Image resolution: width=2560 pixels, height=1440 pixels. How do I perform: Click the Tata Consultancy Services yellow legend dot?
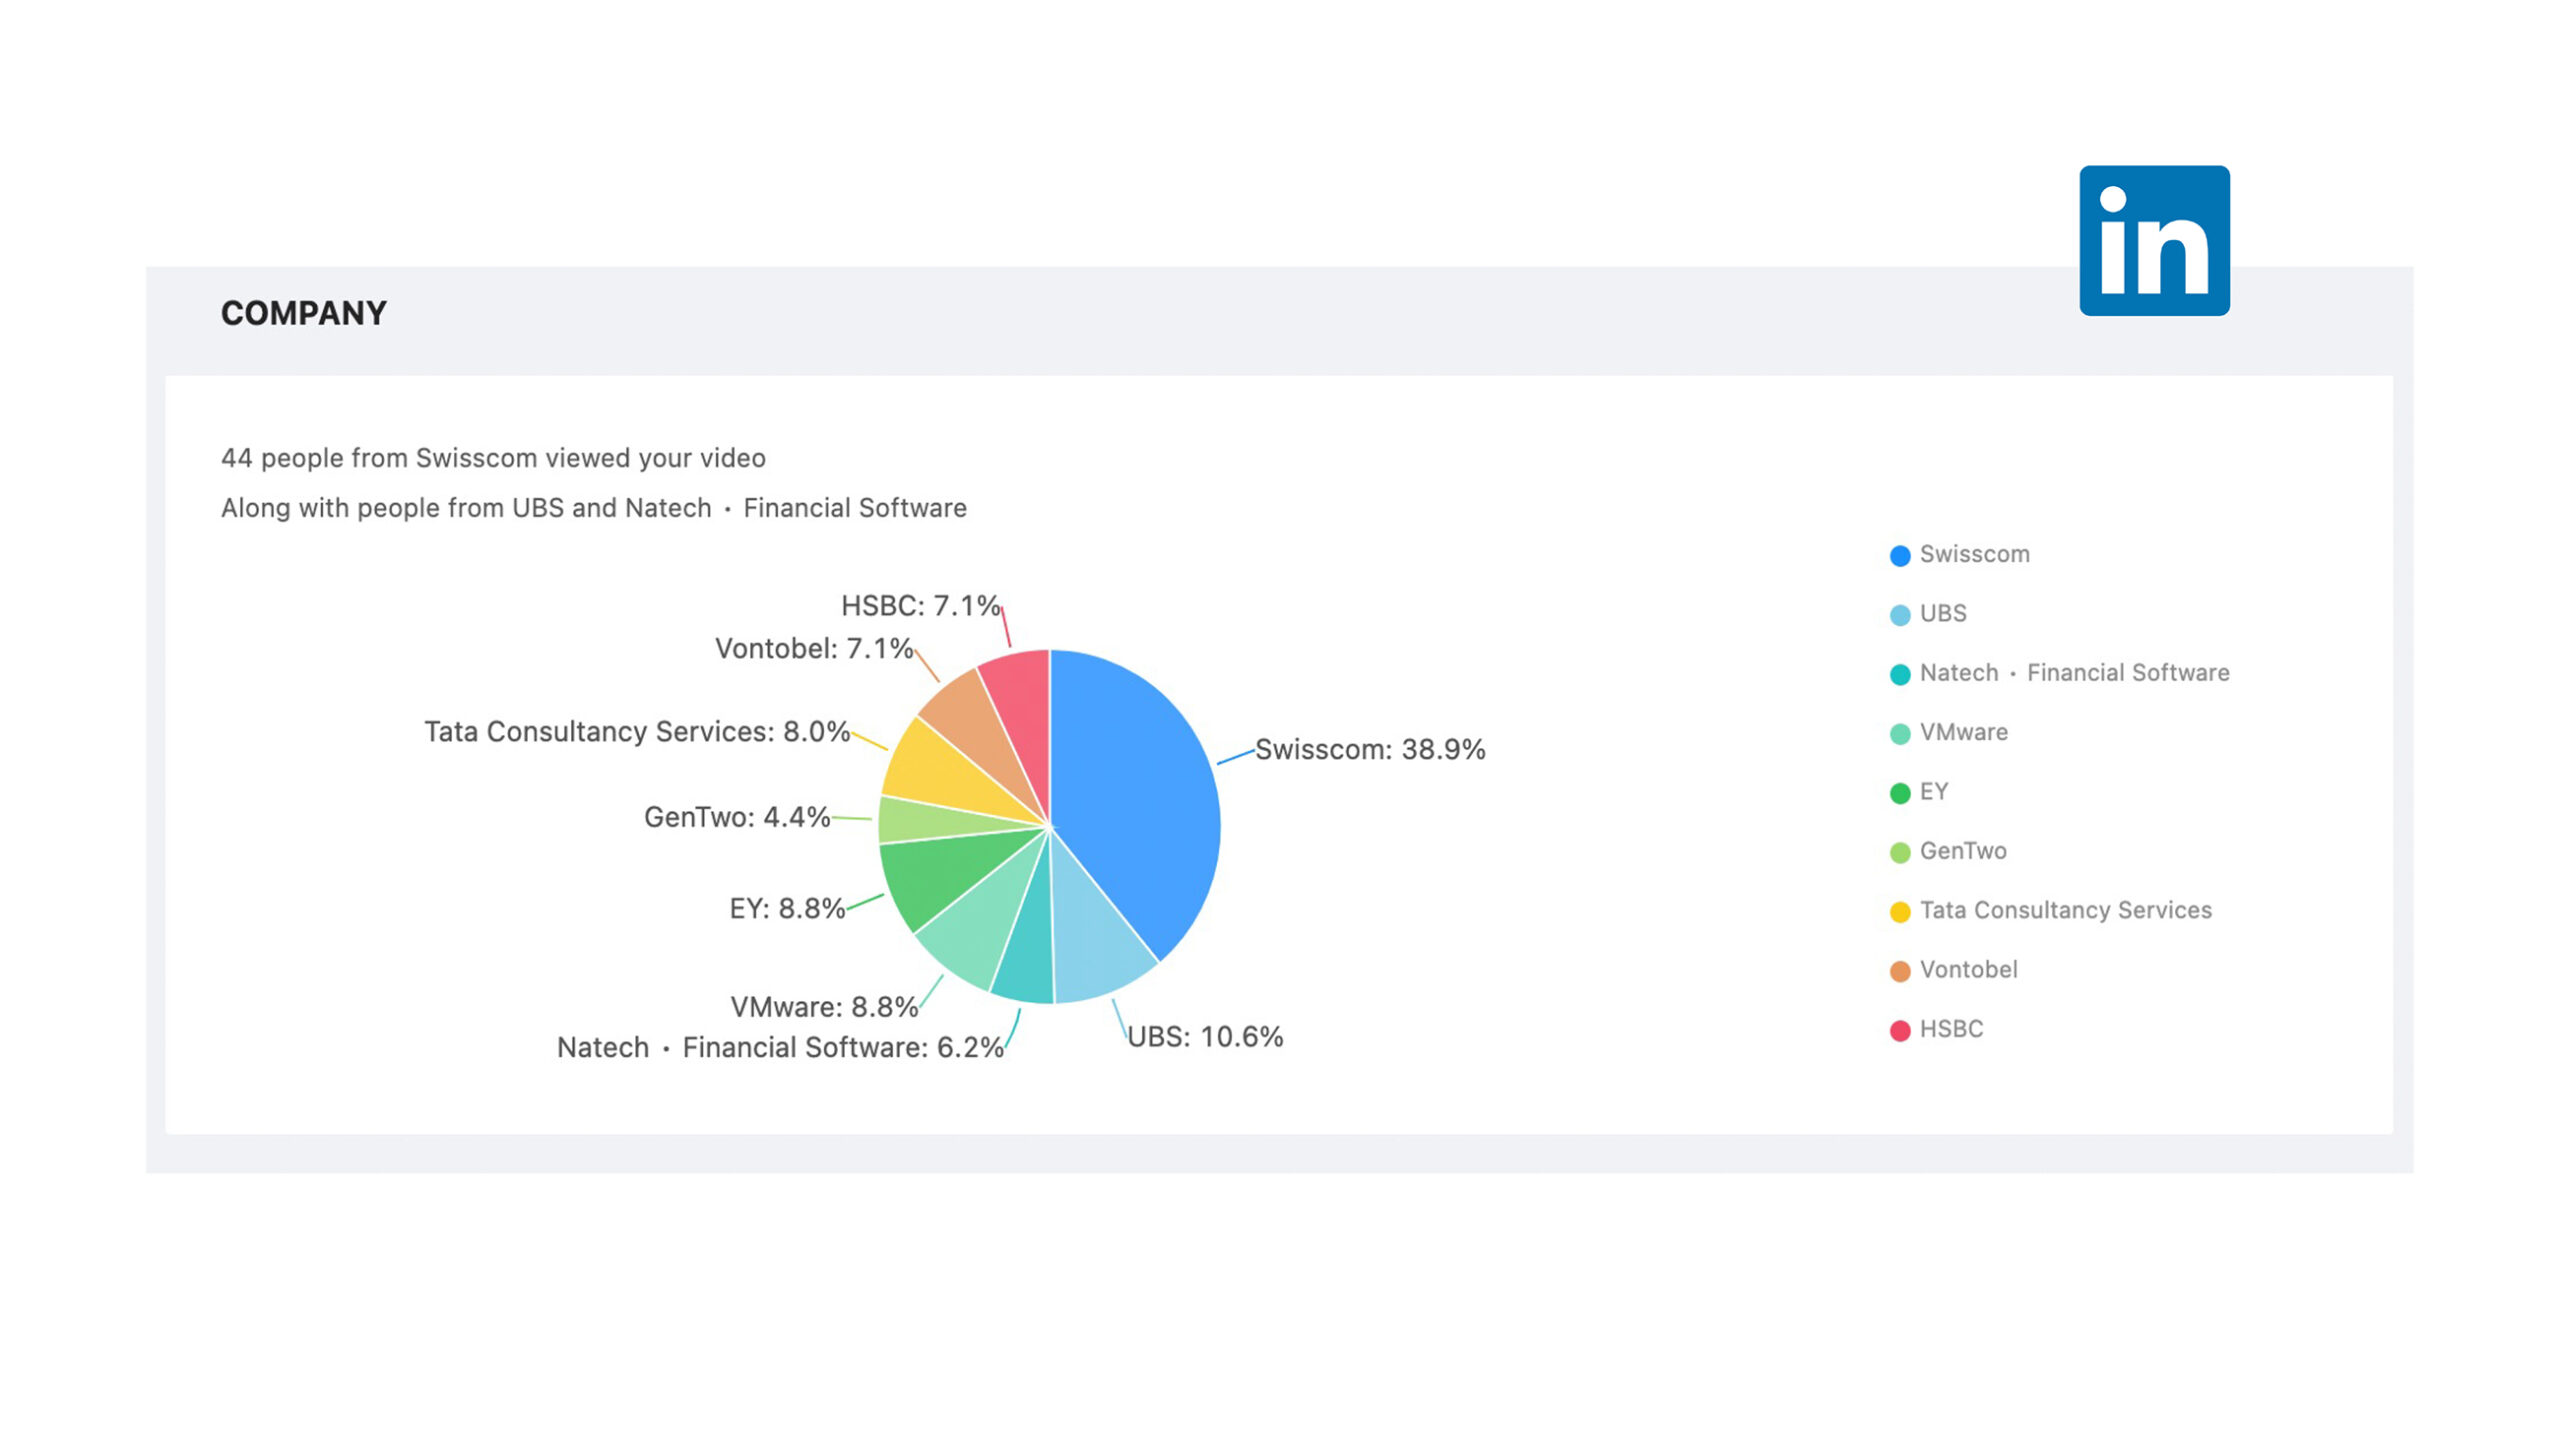(x=1900, y=912)
